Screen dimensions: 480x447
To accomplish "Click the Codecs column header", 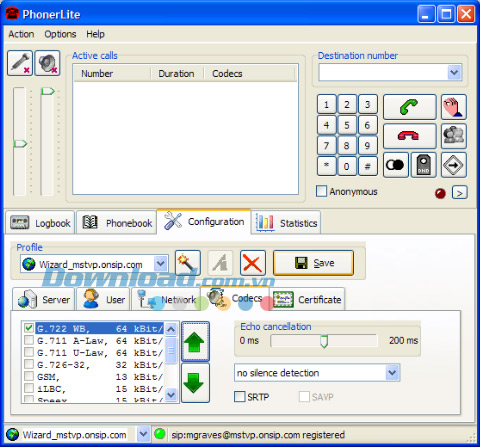I will [250, 74].
